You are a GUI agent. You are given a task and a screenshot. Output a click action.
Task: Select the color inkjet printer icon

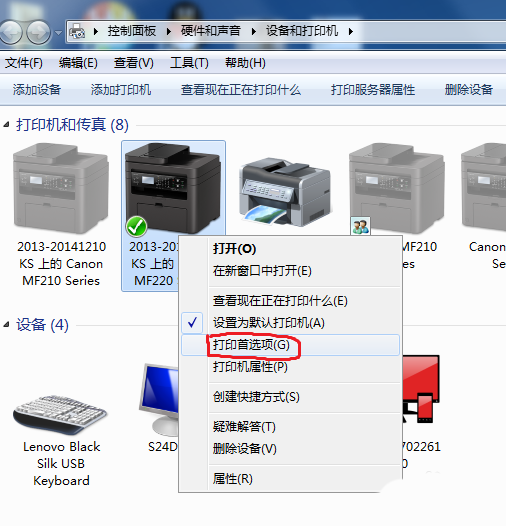point(285,192)
